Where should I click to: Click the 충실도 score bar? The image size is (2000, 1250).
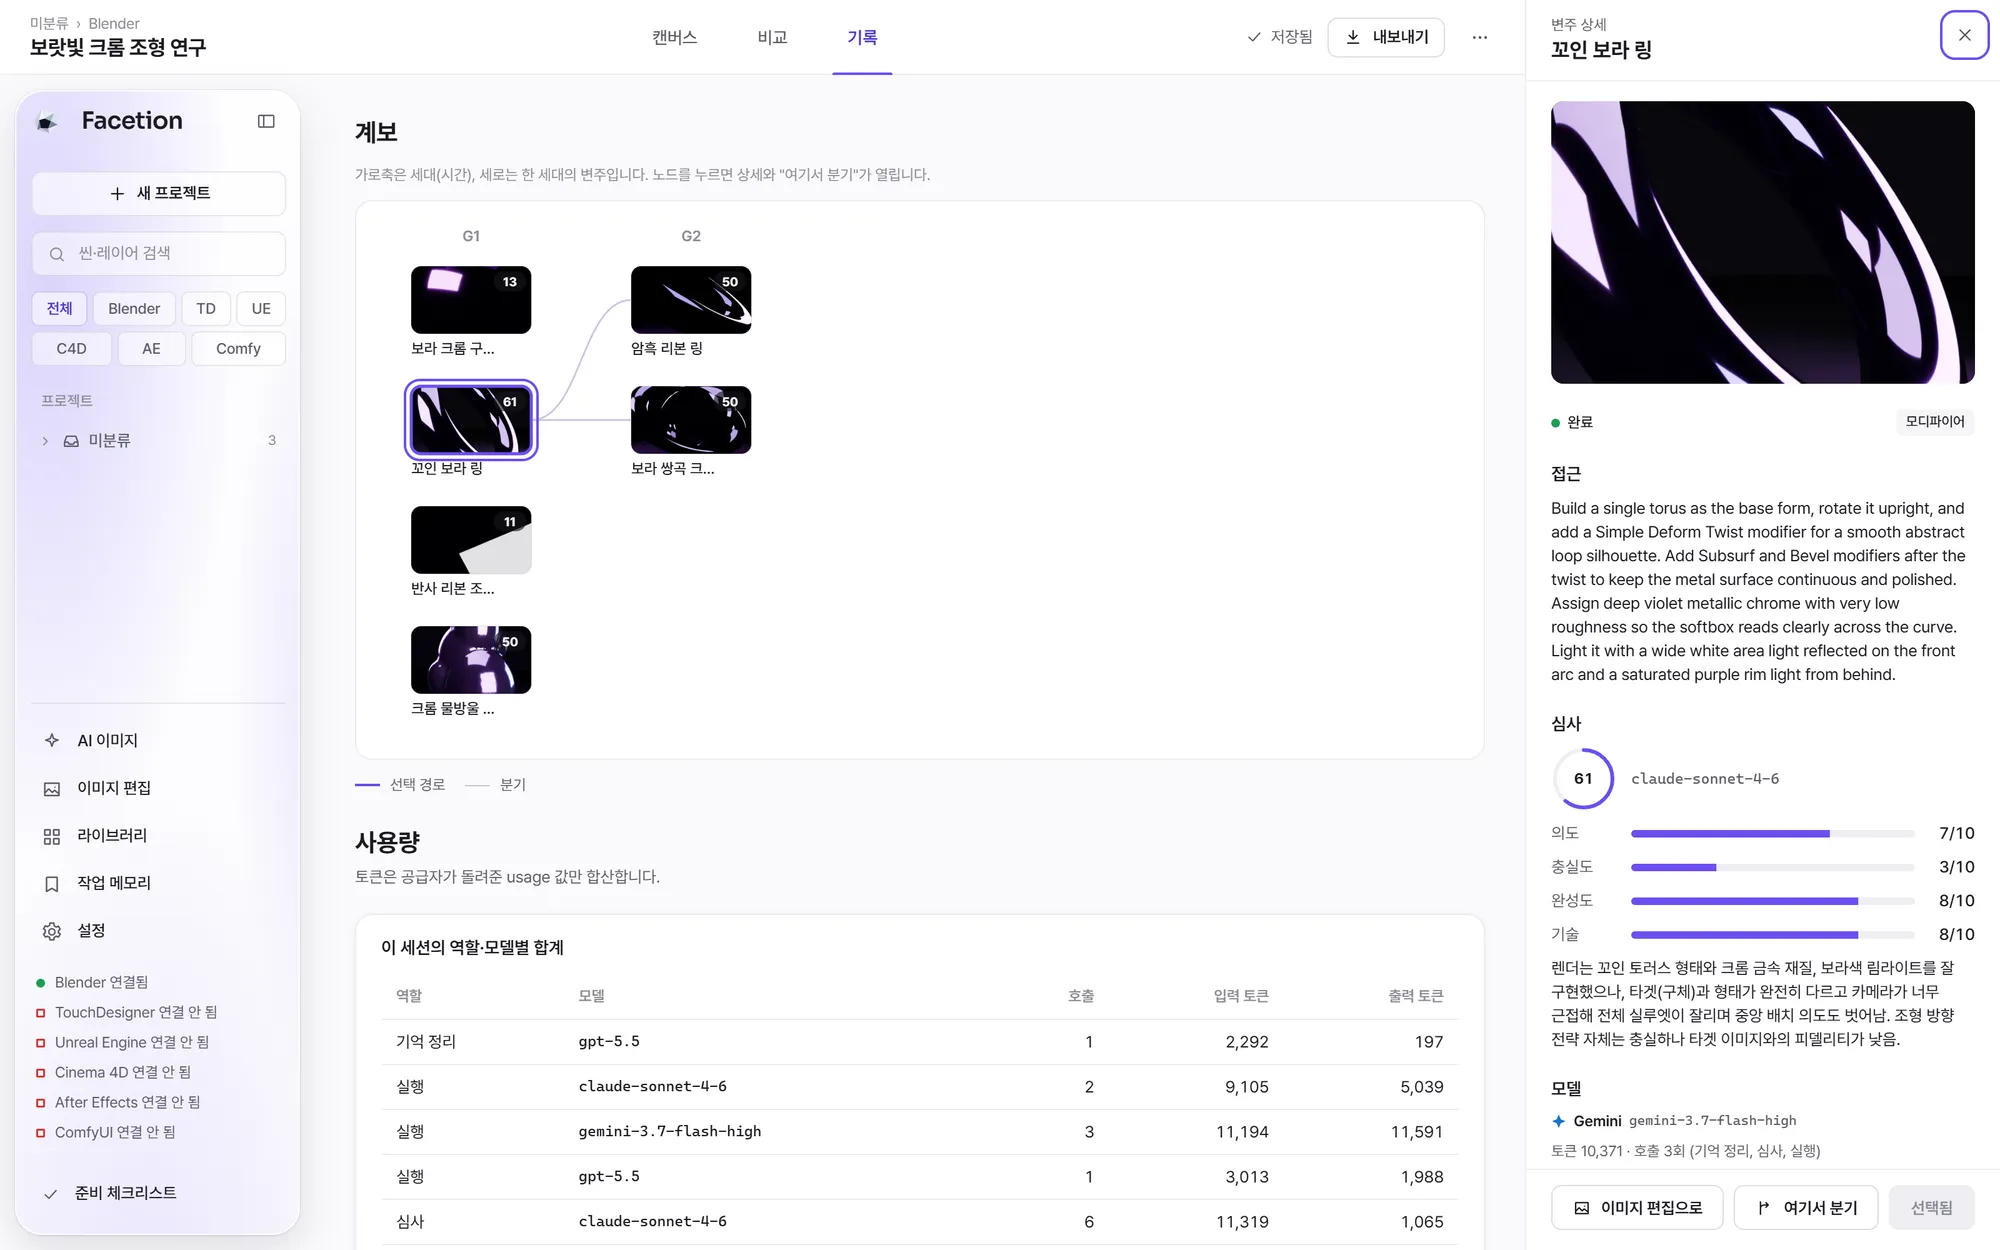1772,867
